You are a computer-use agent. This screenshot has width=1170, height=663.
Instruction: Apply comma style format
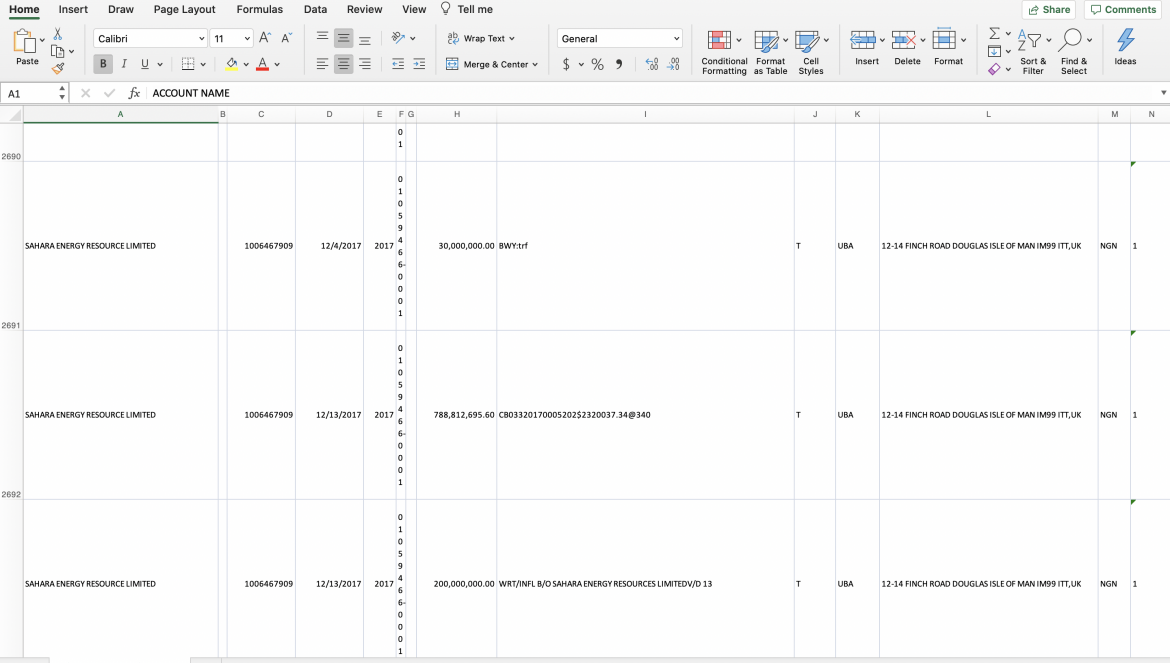[x=619, y=64]
